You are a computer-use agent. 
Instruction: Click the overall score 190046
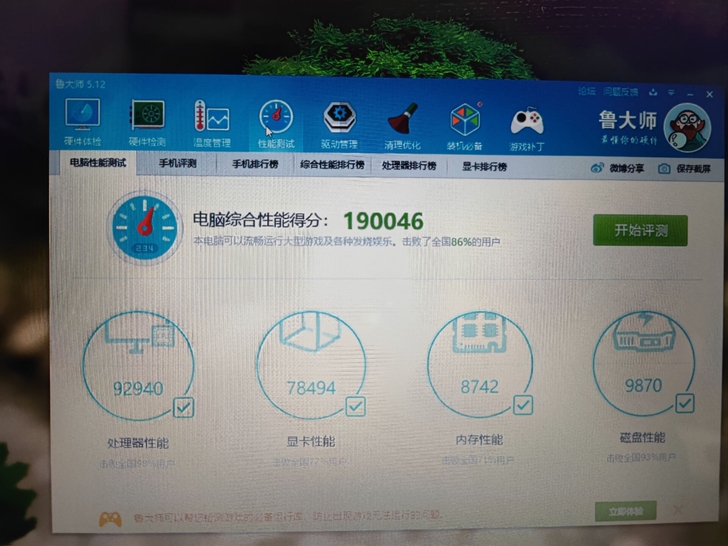coord(384,221)
